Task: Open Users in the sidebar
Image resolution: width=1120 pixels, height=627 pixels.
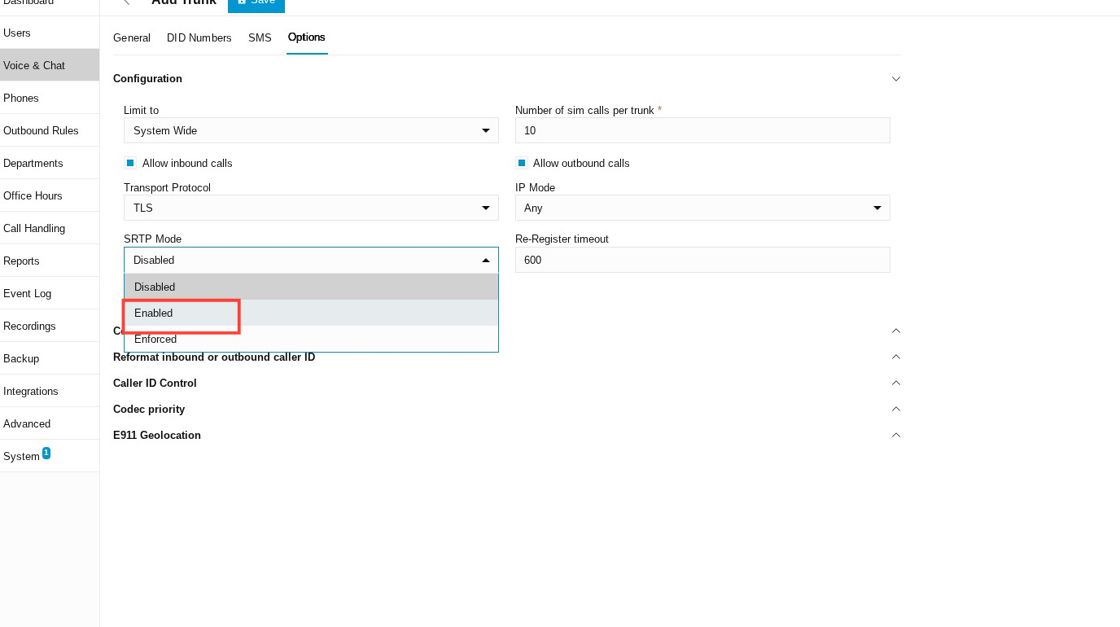Action: (49, 33)
